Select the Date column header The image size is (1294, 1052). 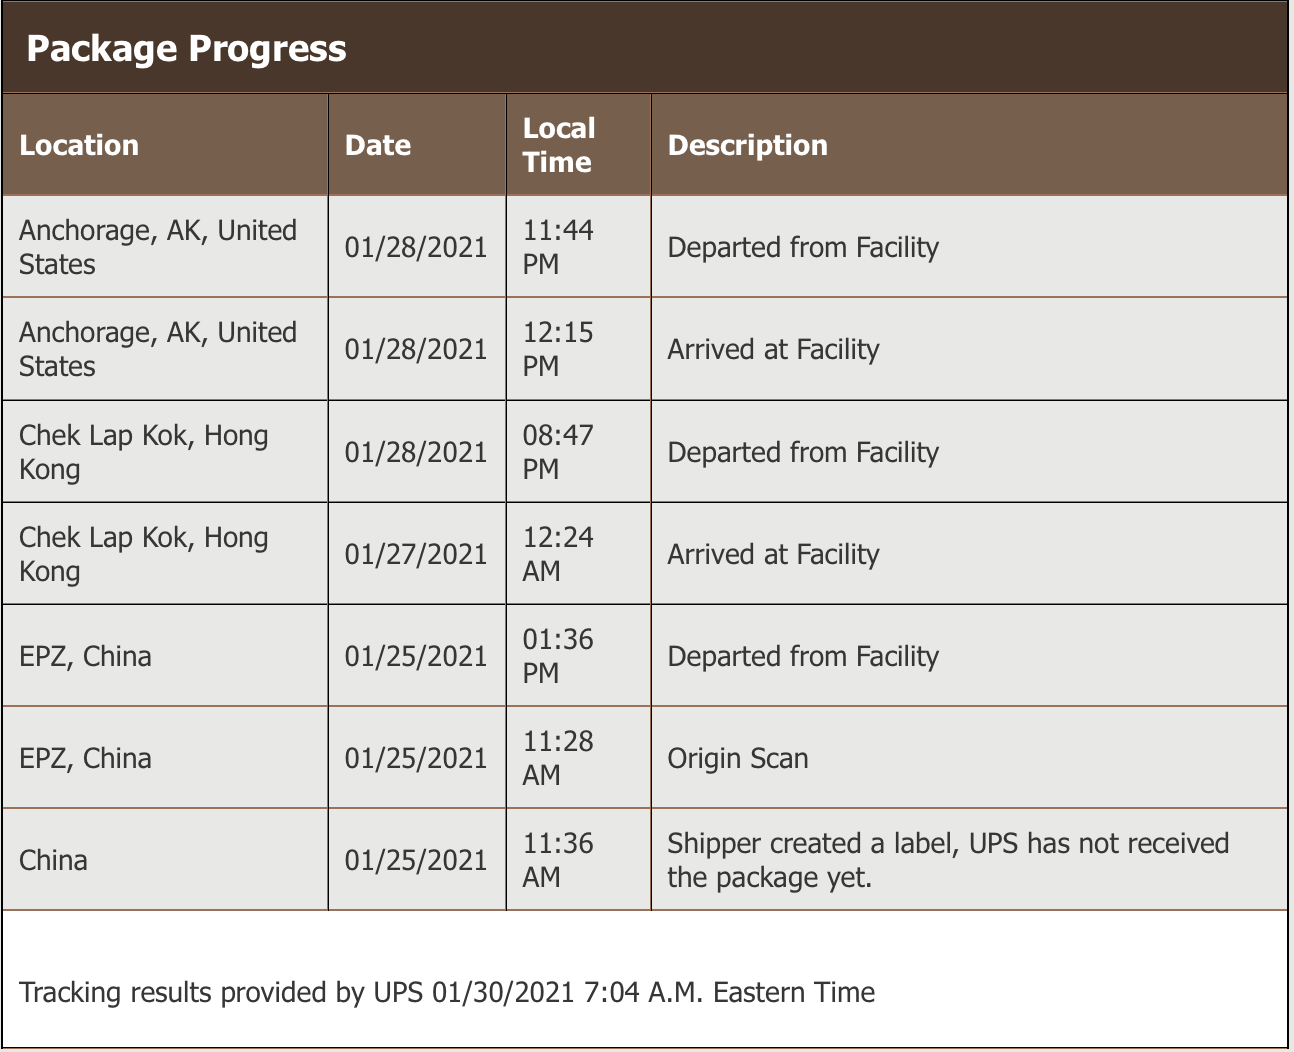[378, 146]
